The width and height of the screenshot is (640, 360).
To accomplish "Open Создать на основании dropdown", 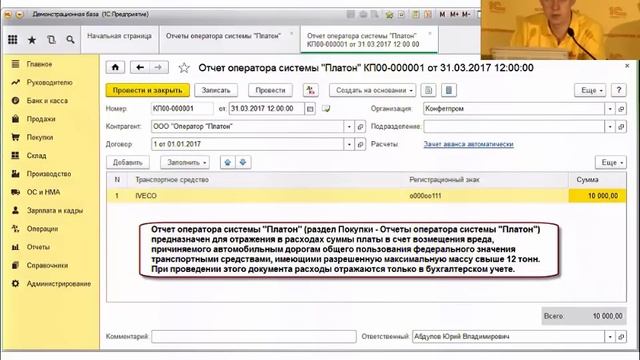I will [373, 90].
